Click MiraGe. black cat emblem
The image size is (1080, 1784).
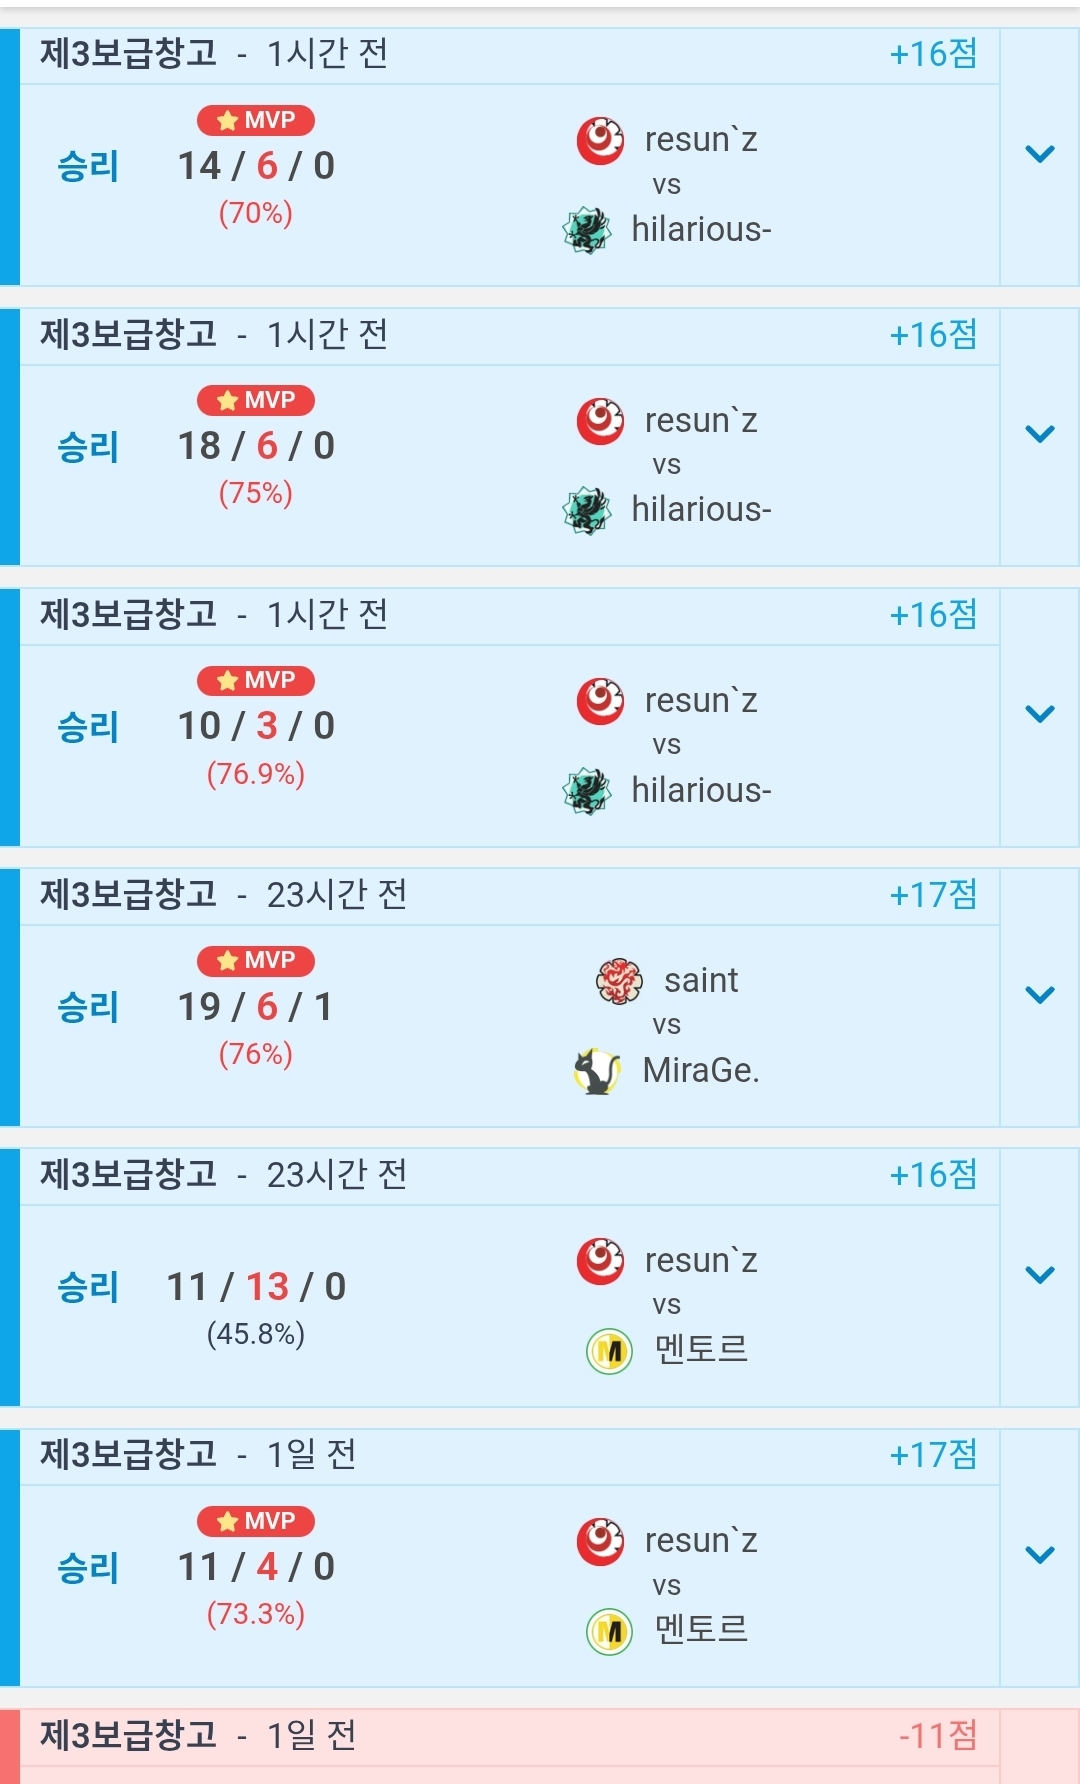click(597, 1071)
